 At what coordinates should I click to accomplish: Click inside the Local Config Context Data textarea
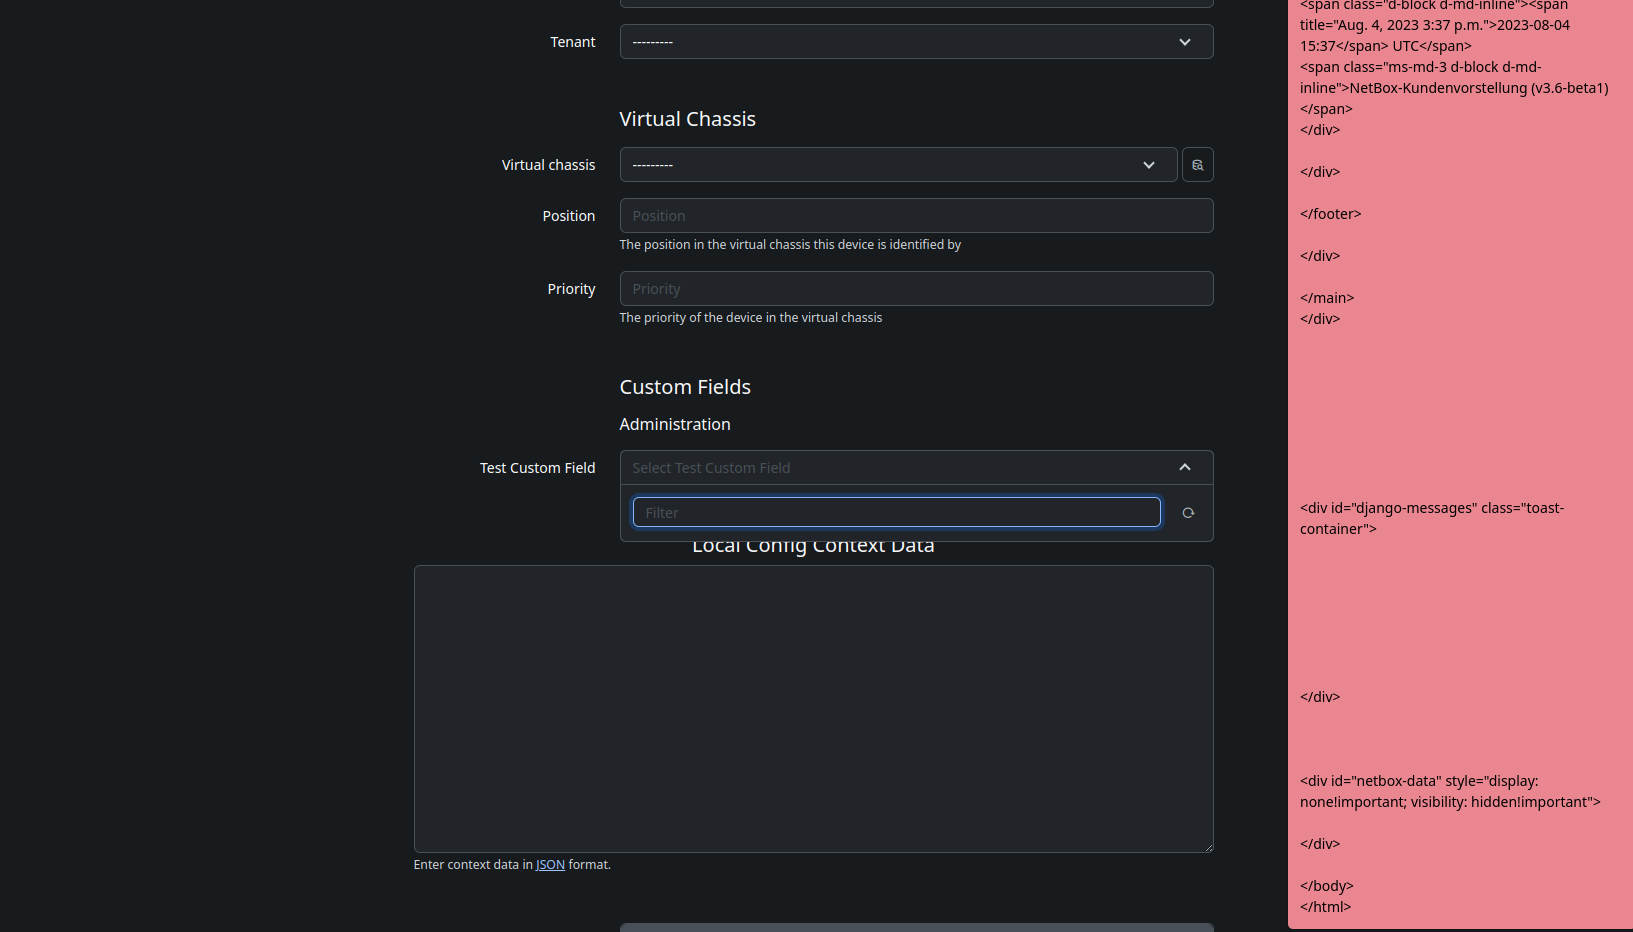pos(812,708)
